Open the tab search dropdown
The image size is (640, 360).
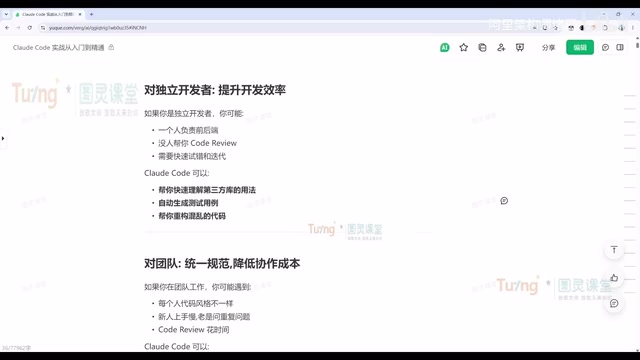tap(6, 14)
